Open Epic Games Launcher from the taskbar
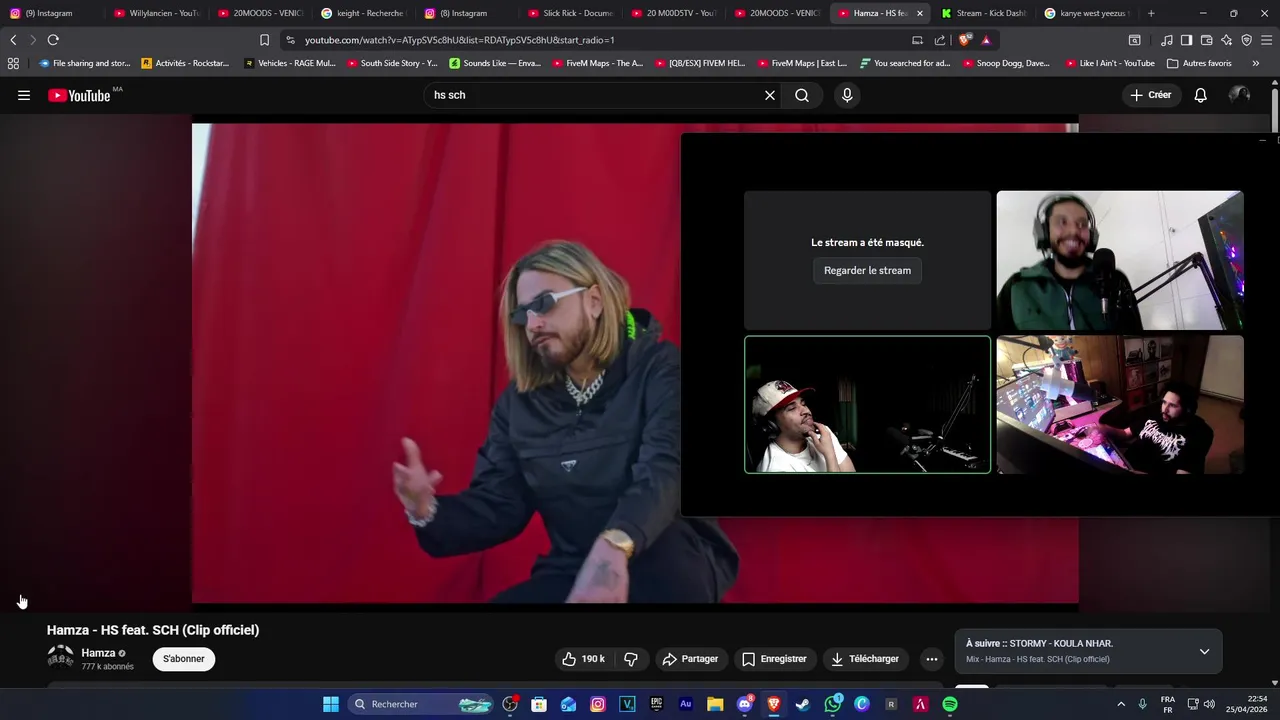The image size is (1280, 720). pos(657,704)
